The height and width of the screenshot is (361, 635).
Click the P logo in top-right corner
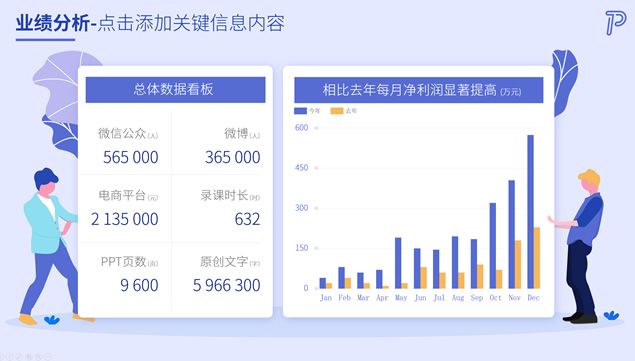click(x=615, y=23)
